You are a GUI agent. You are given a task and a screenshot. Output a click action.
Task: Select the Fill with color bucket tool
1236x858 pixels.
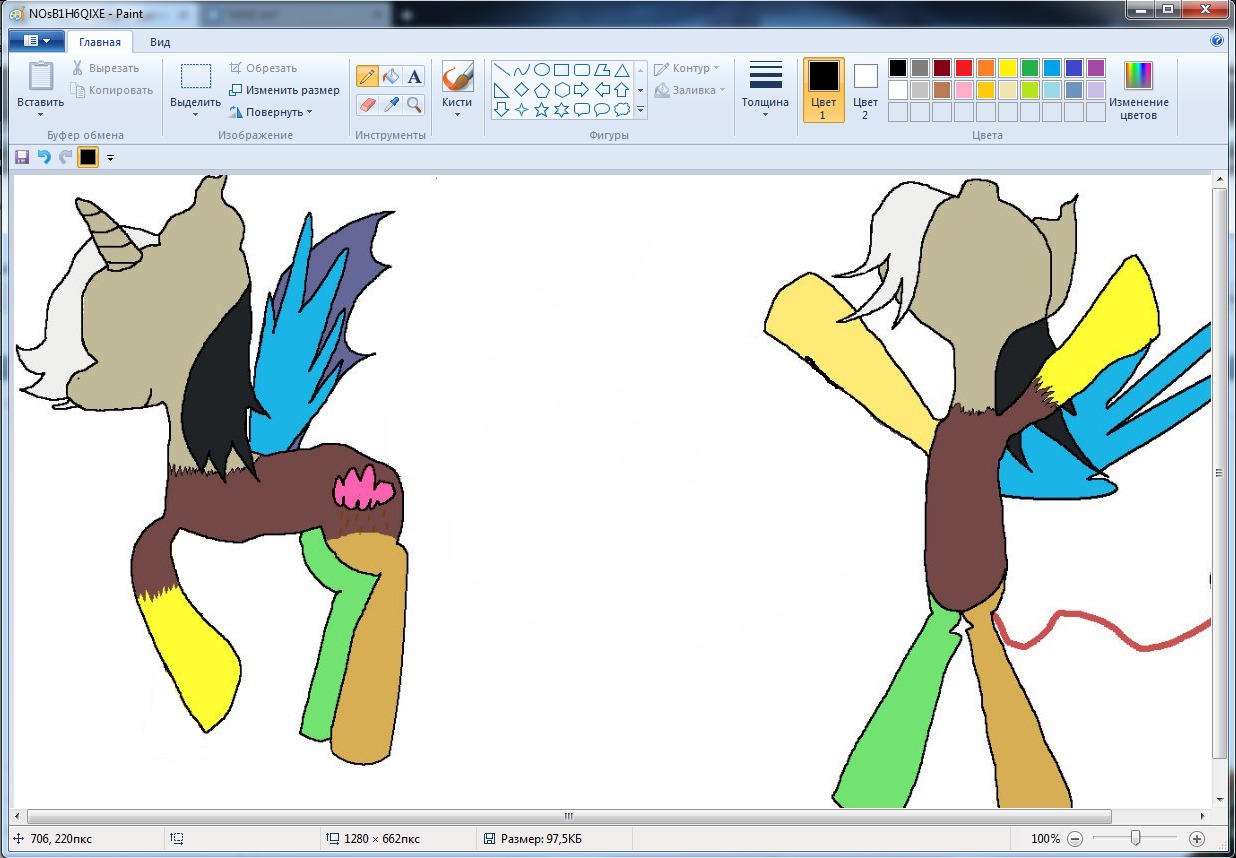coord(391,77)
